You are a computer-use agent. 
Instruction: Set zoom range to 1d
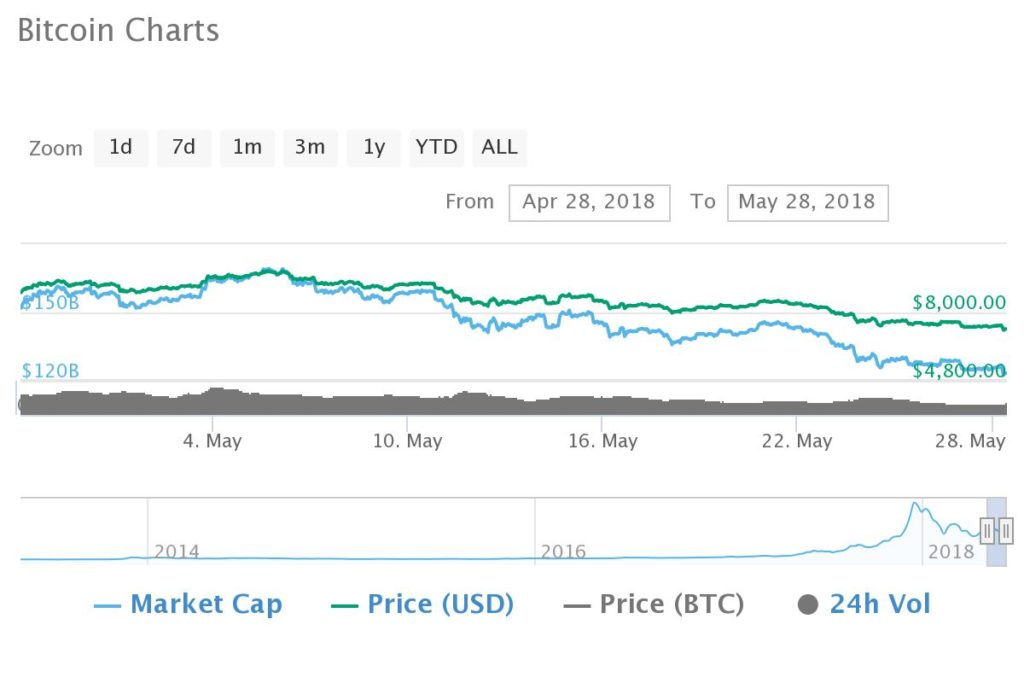[x=121, y=148]
